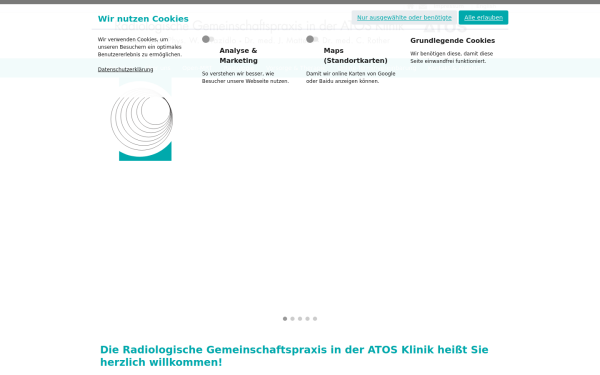Go to the second carousel slide dot

(292, 319)
